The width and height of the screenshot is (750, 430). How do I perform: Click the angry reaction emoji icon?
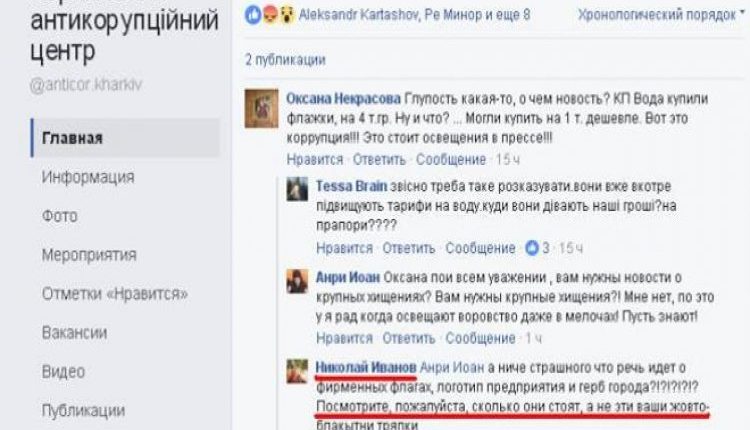pos(270,15)
